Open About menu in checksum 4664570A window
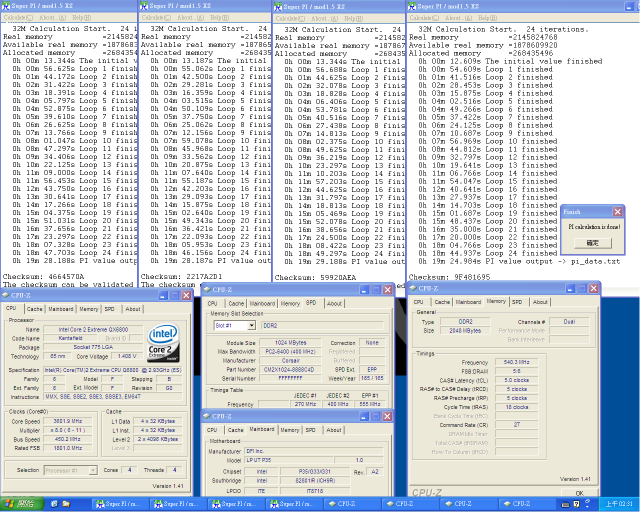 pyautogui.click(x=52, y=18)
